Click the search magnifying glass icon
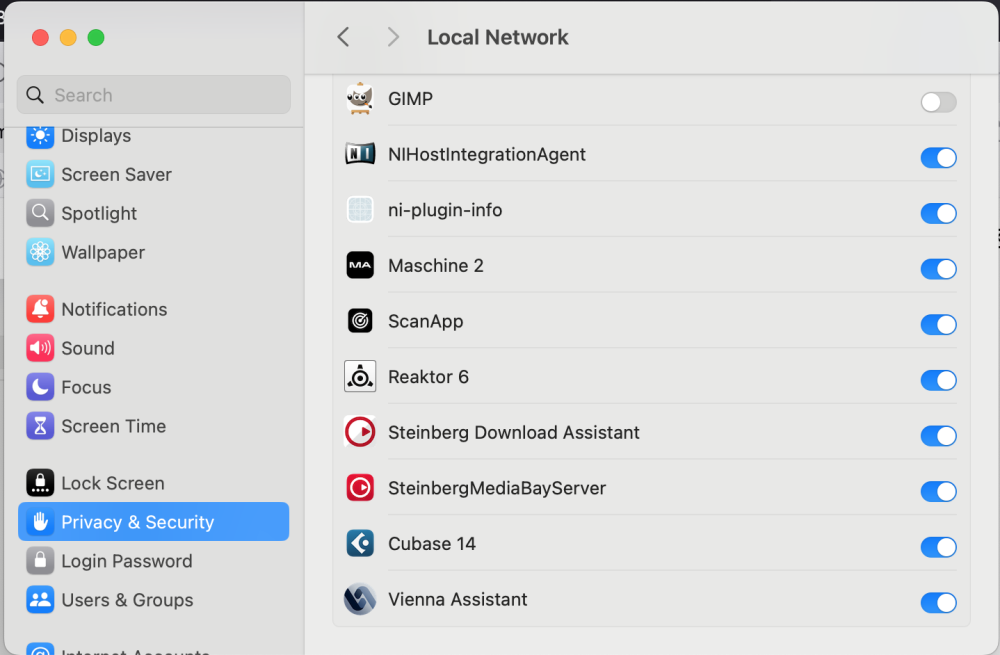Screen dimensions: 1000x655 tap(35, 95)
